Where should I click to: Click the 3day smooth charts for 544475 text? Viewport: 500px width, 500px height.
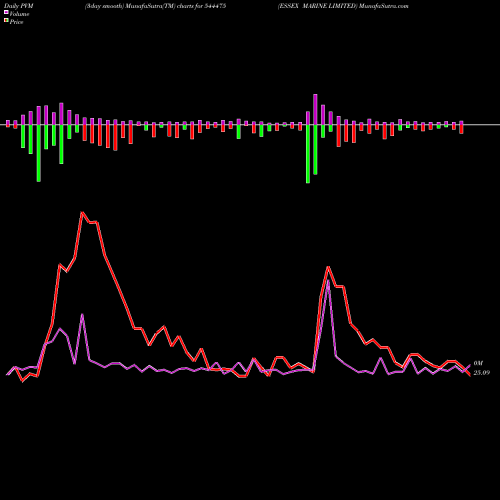tap(155, 6)
